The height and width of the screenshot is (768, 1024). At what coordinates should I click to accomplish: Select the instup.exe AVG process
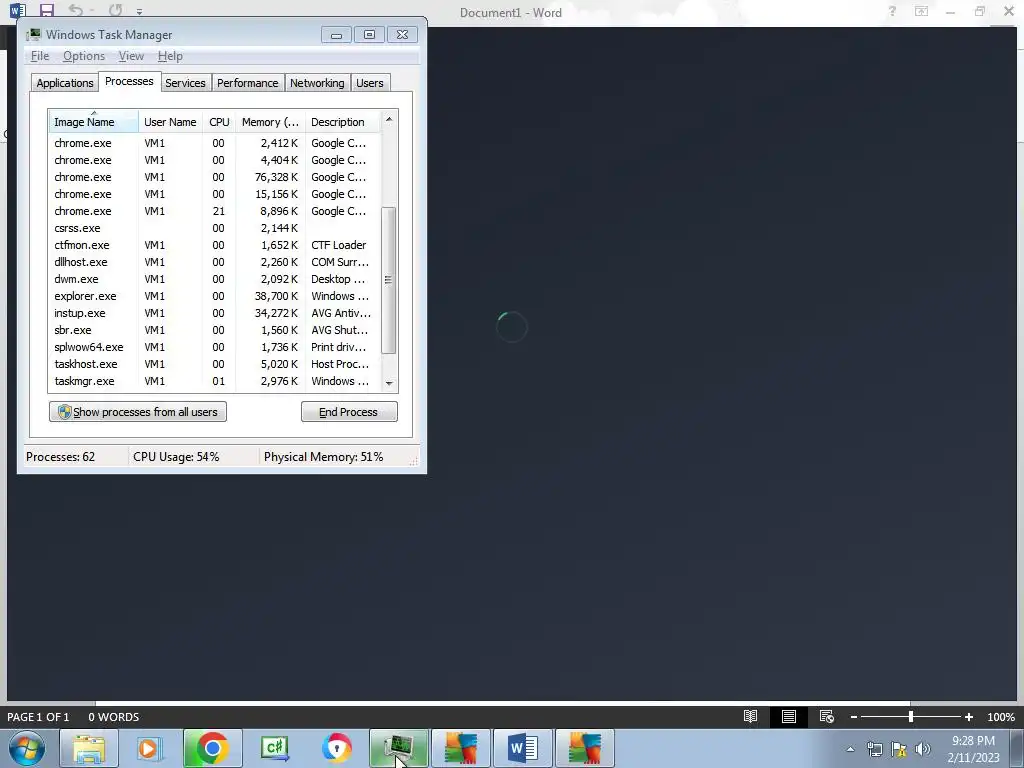tap(214, 313)
